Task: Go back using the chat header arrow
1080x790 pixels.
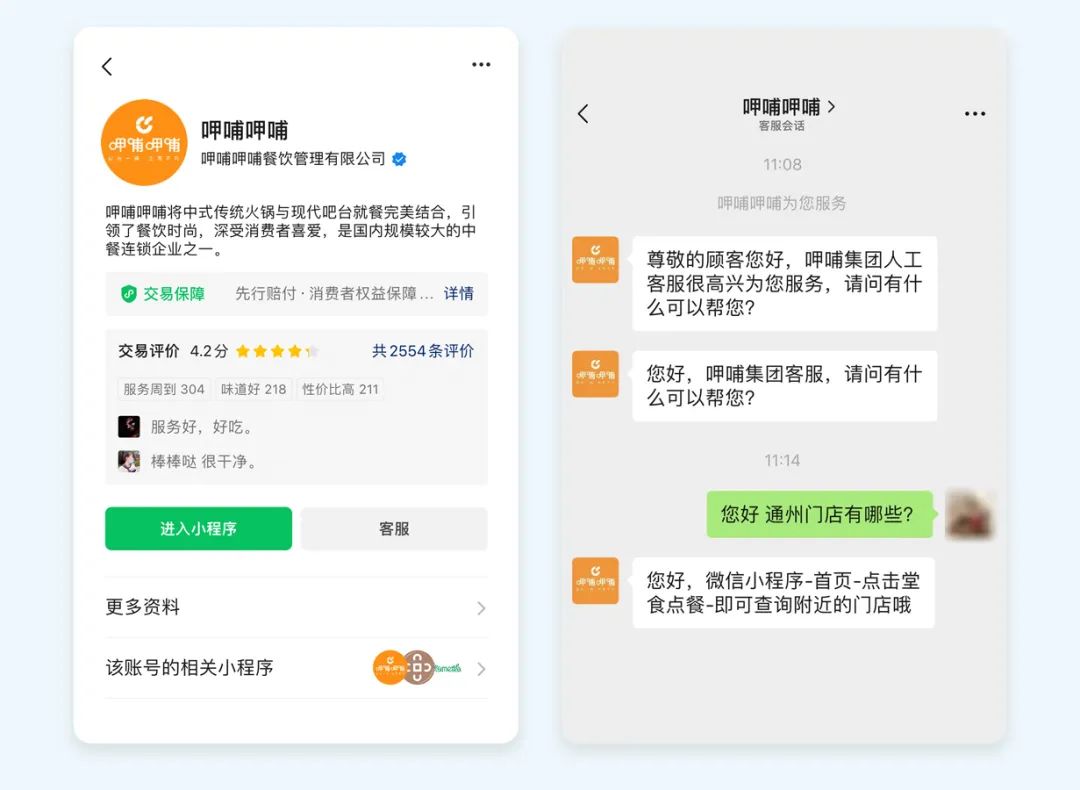Action: (583, 114)
